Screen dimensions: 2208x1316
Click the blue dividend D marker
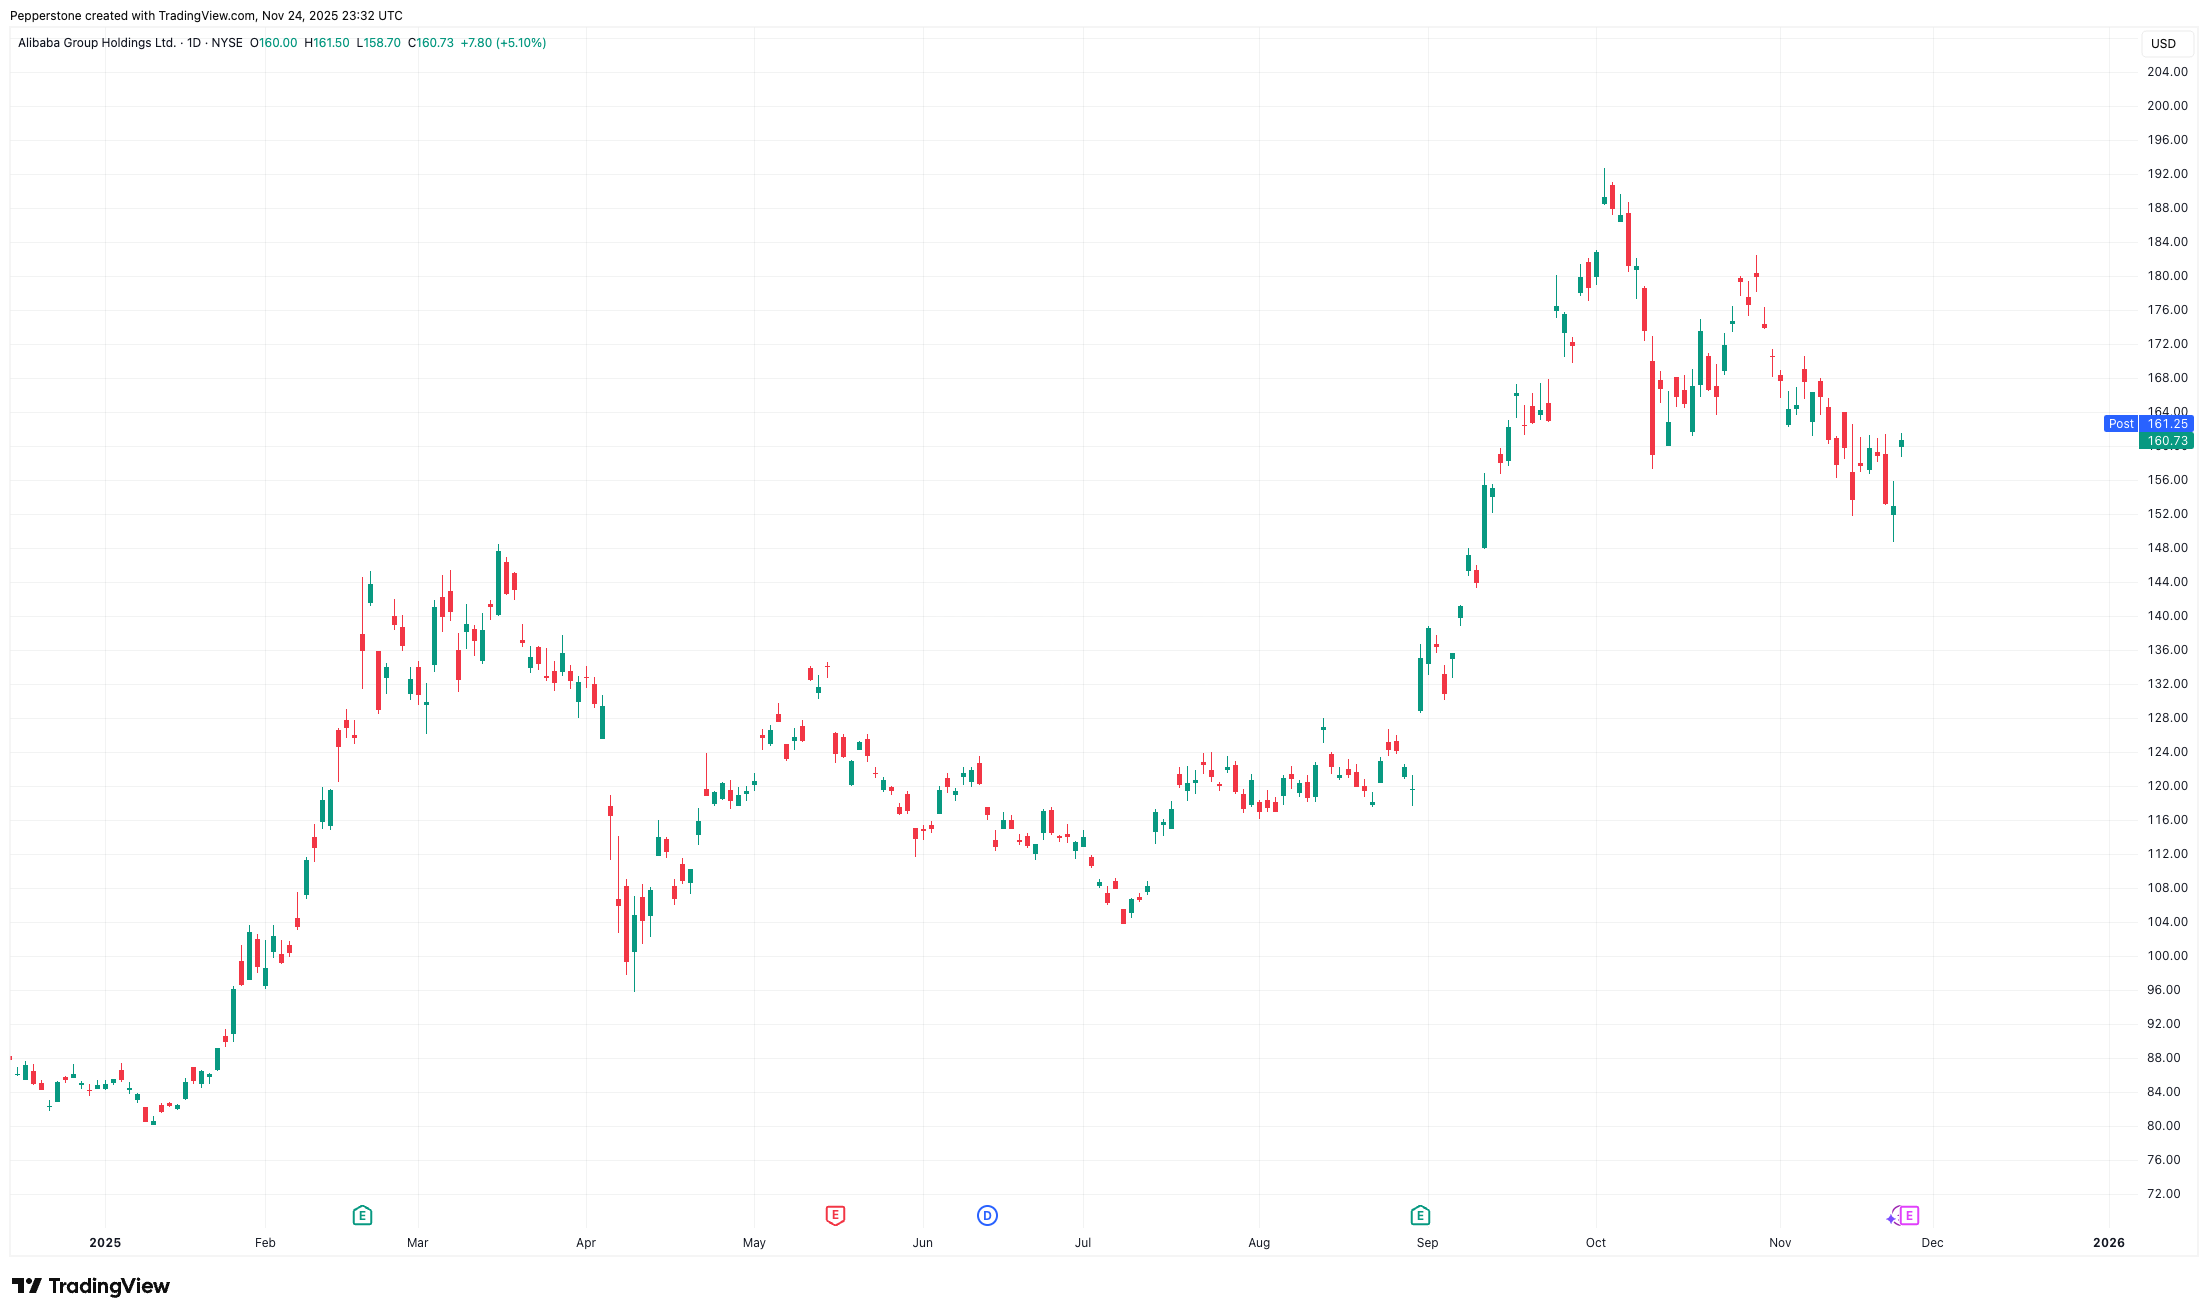(987, 1215)
